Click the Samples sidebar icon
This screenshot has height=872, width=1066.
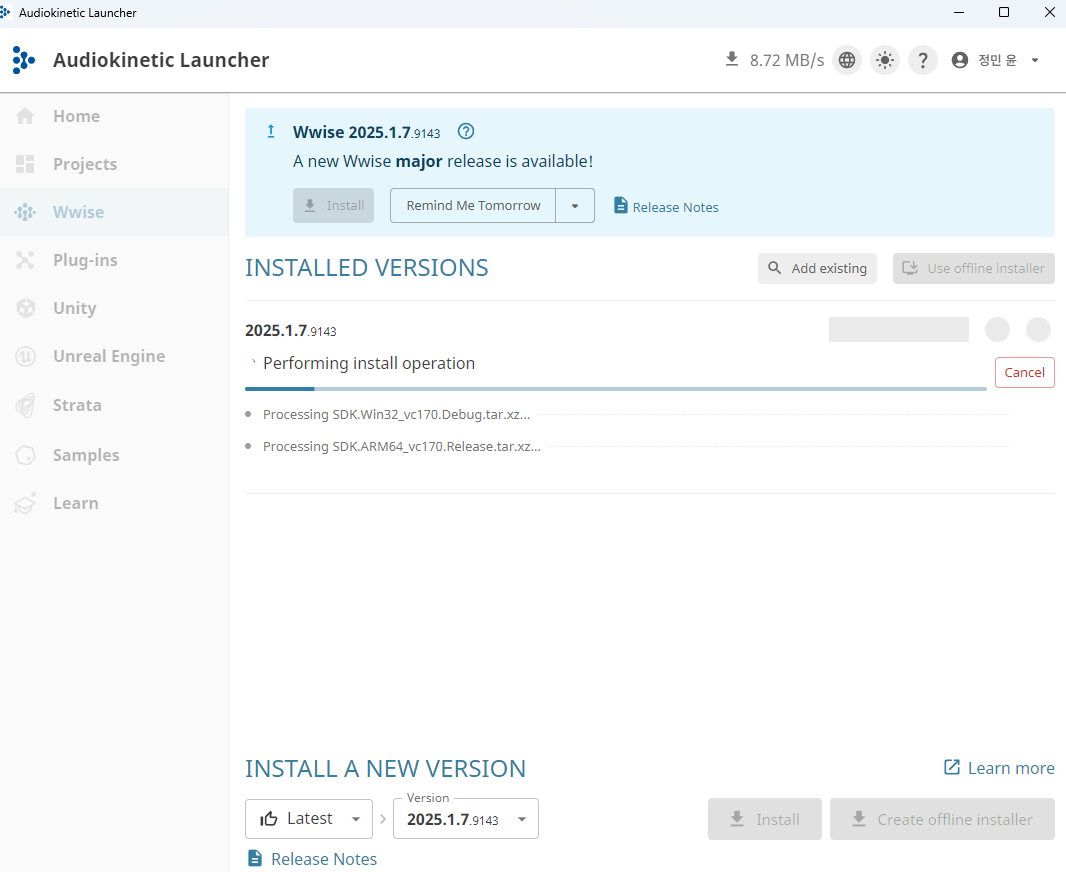pyautogui.click(x=25, y=455)
